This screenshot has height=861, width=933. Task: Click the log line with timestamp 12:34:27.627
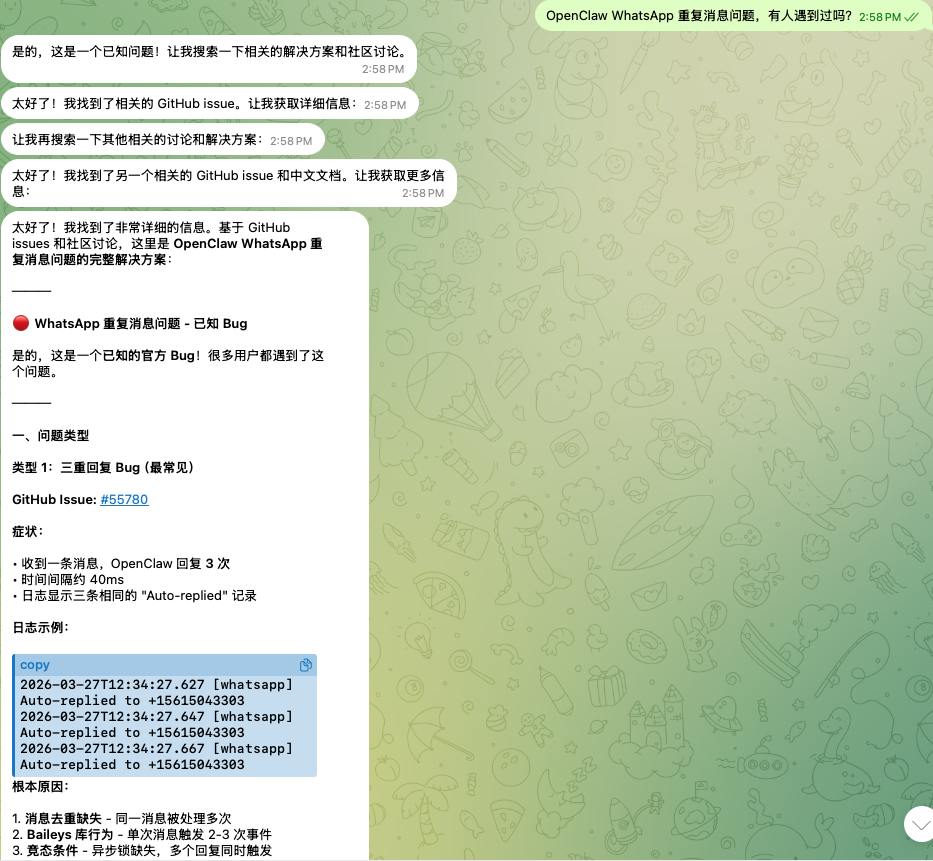156,684
